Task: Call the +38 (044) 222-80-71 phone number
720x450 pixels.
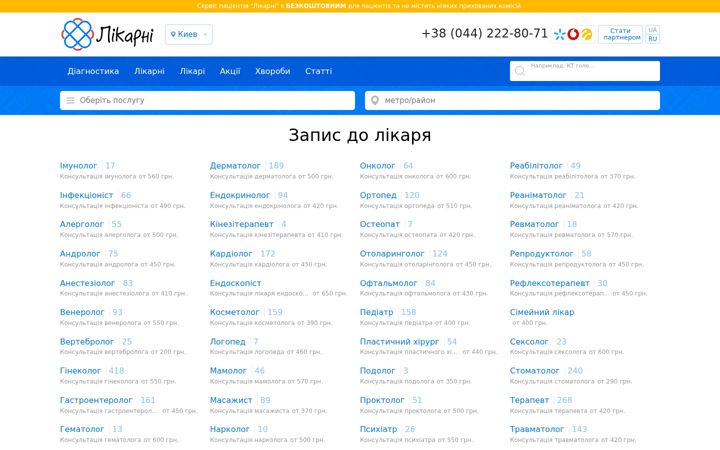Action: [x=484, y=34]
